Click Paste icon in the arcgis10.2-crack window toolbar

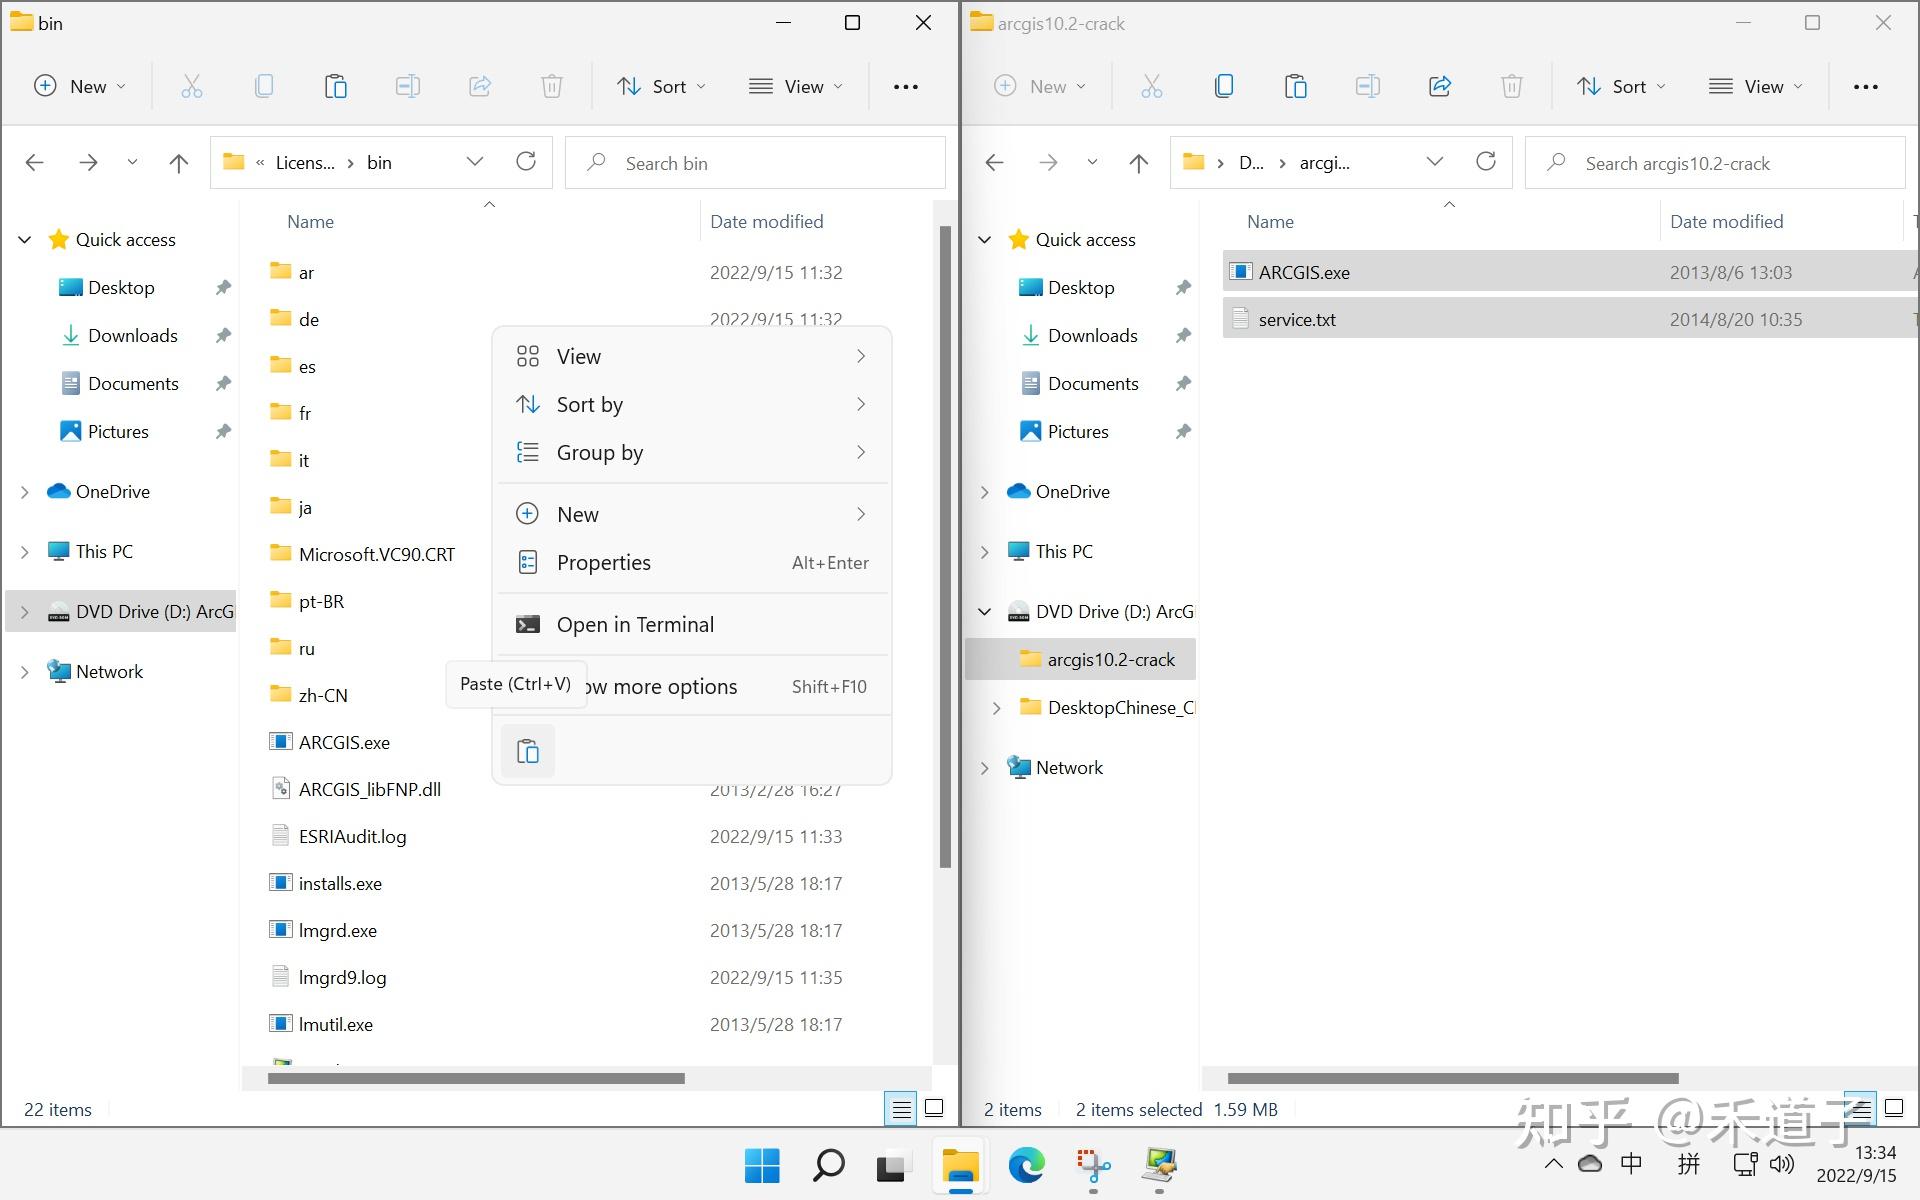point(1296,87)
